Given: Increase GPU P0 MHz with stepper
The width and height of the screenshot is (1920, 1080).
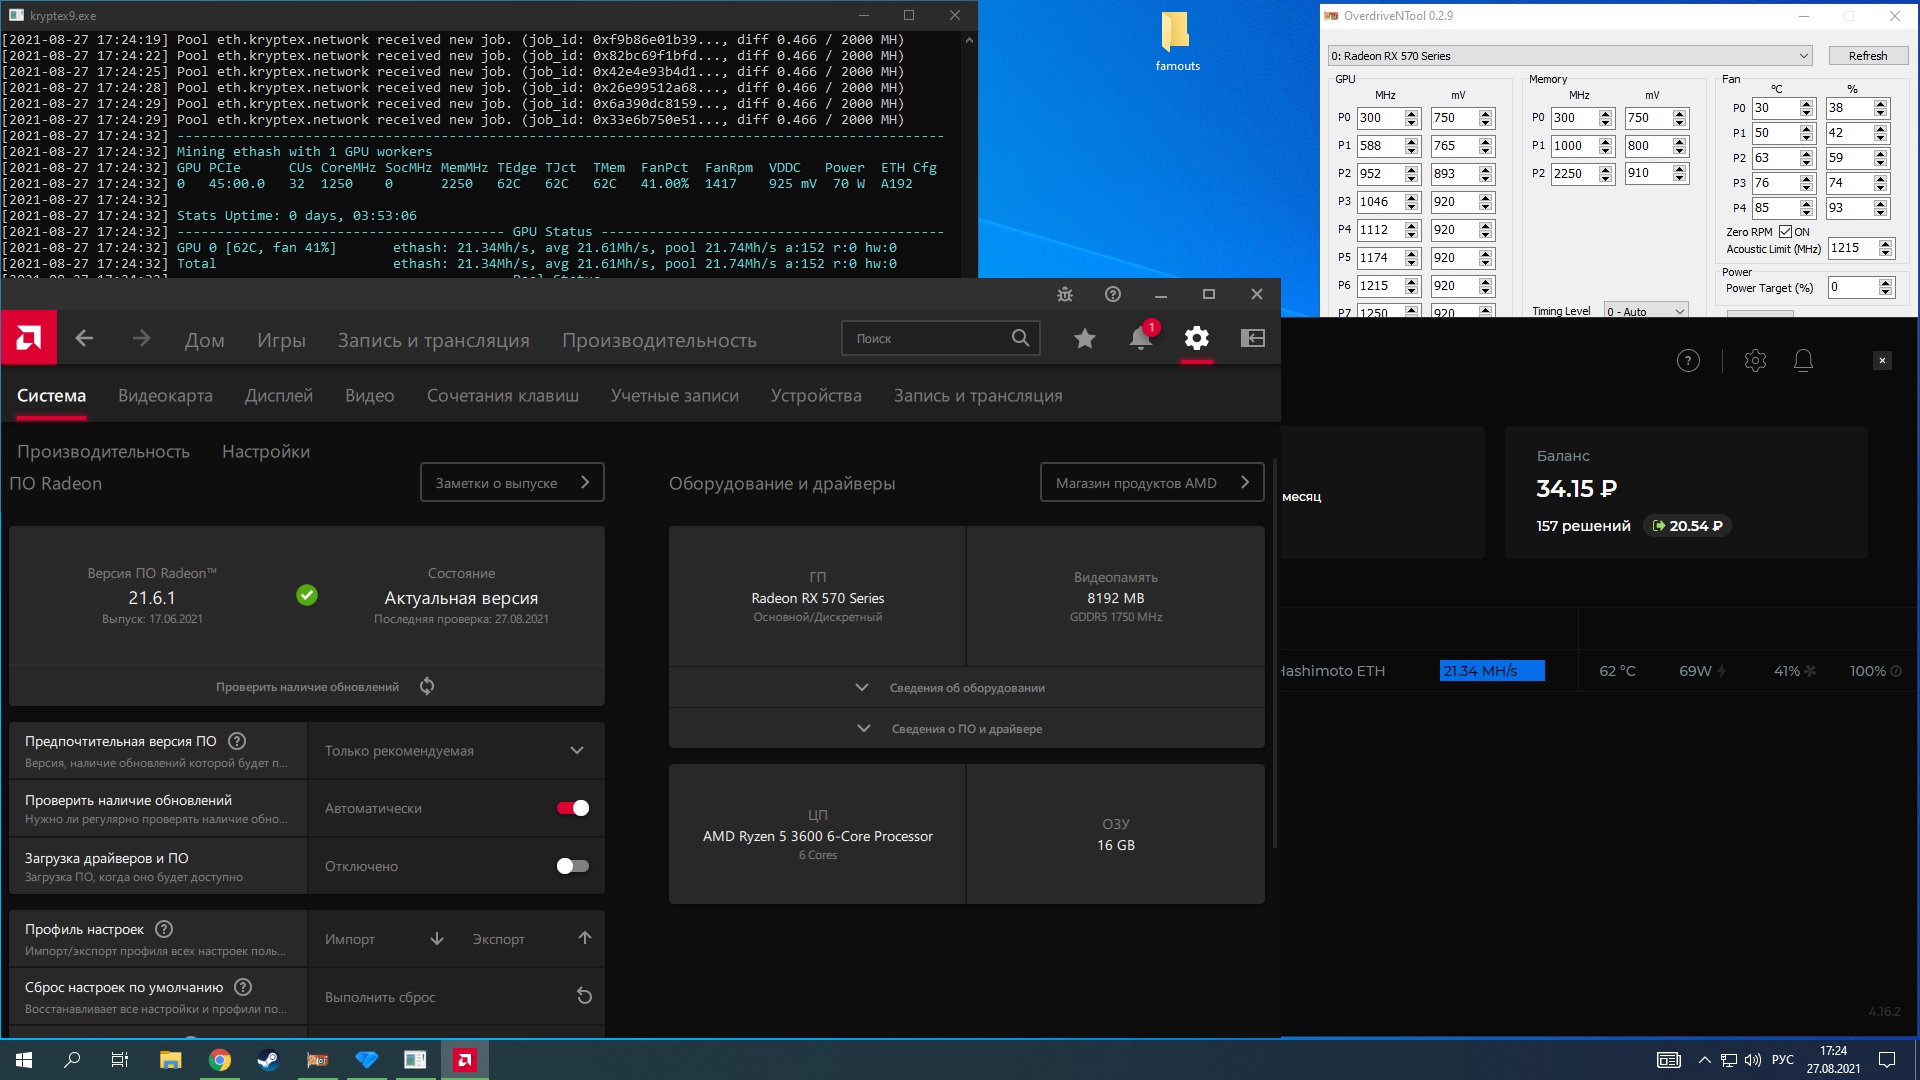Looking at the screenshot, I should point(1412,114).
